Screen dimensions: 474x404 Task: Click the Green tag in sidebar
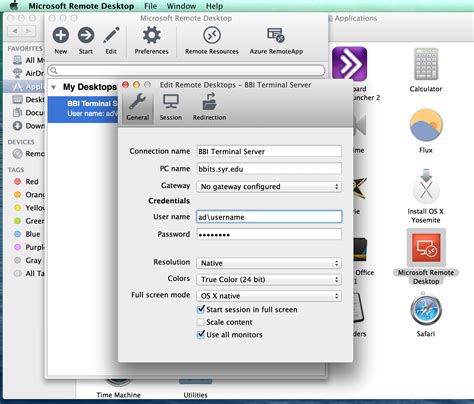pos(29,221)
